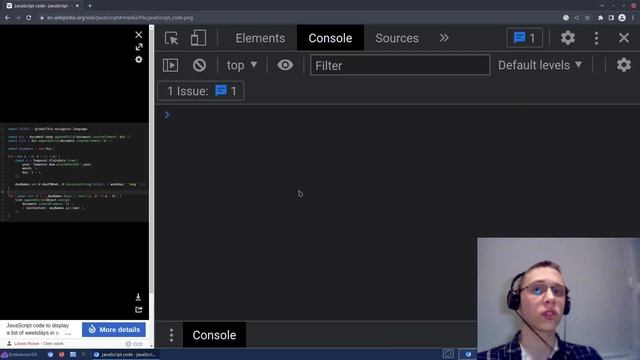Open media viewer settings gear

coord(139,60)
